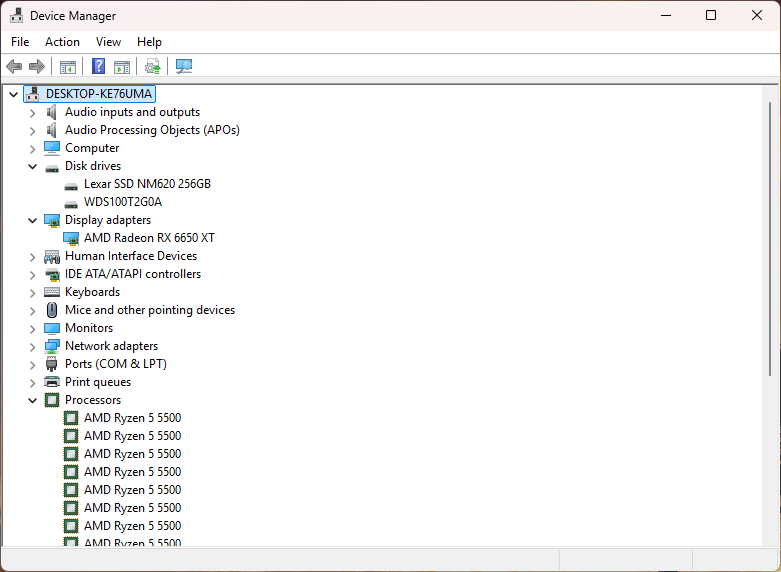Open the File menu
The image size is (781, 572).
(20, 42)
